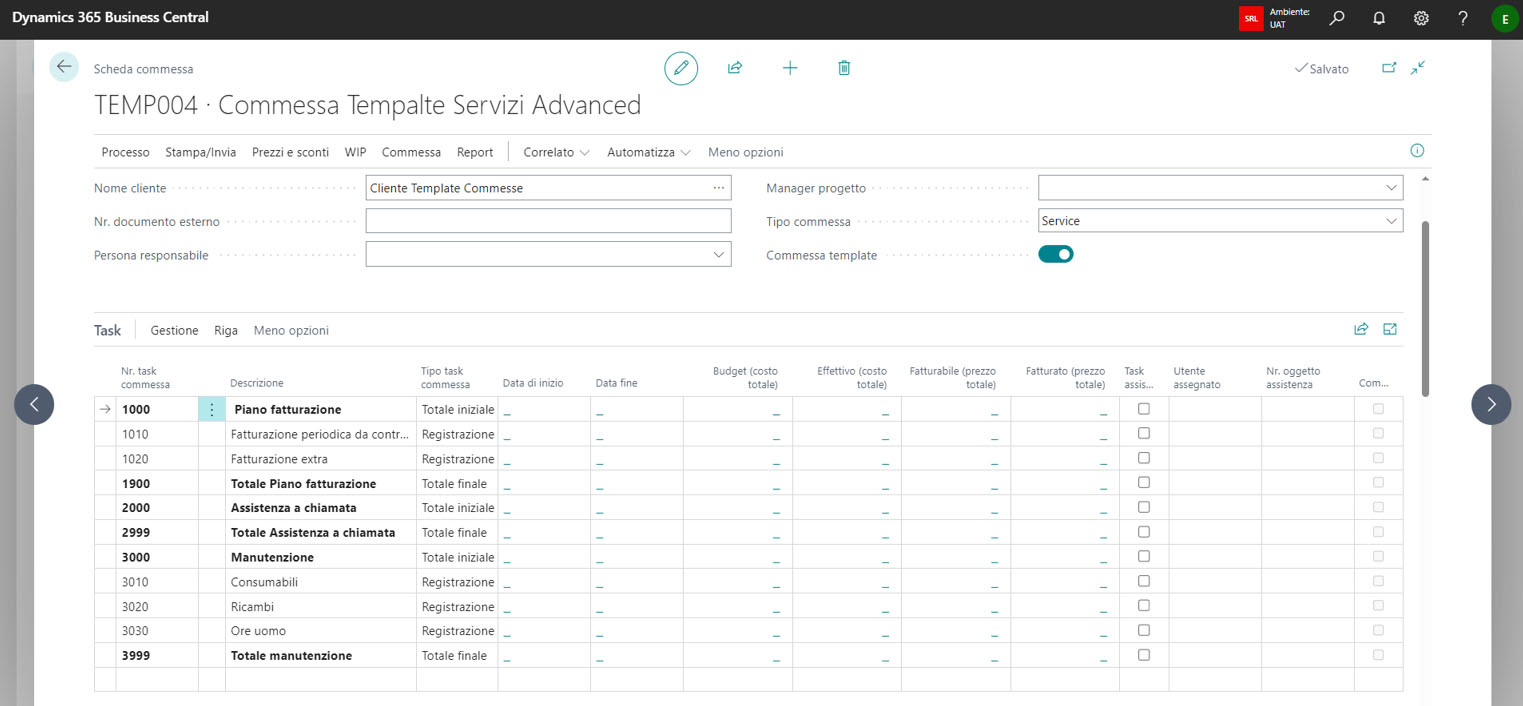Click the Task subpage heading

click(107, 330)
